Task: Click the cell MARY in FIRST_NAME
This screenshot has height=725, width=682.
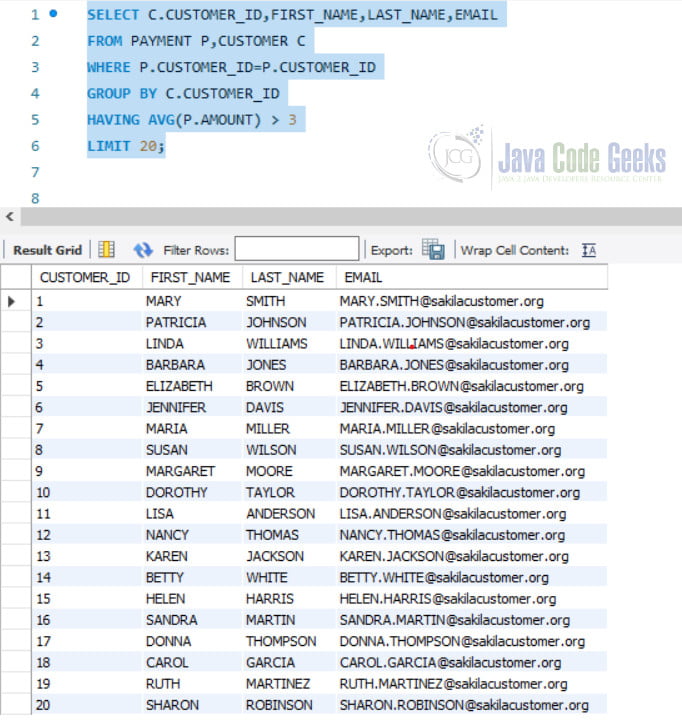Action: point(164,301)
